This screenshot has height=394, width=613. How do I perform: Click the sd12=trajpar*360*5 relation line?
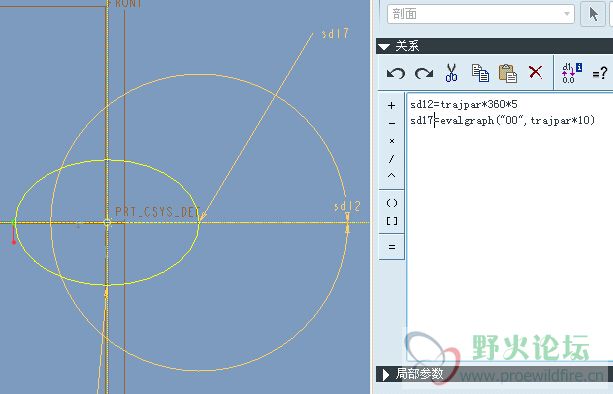tap(464, 105)
